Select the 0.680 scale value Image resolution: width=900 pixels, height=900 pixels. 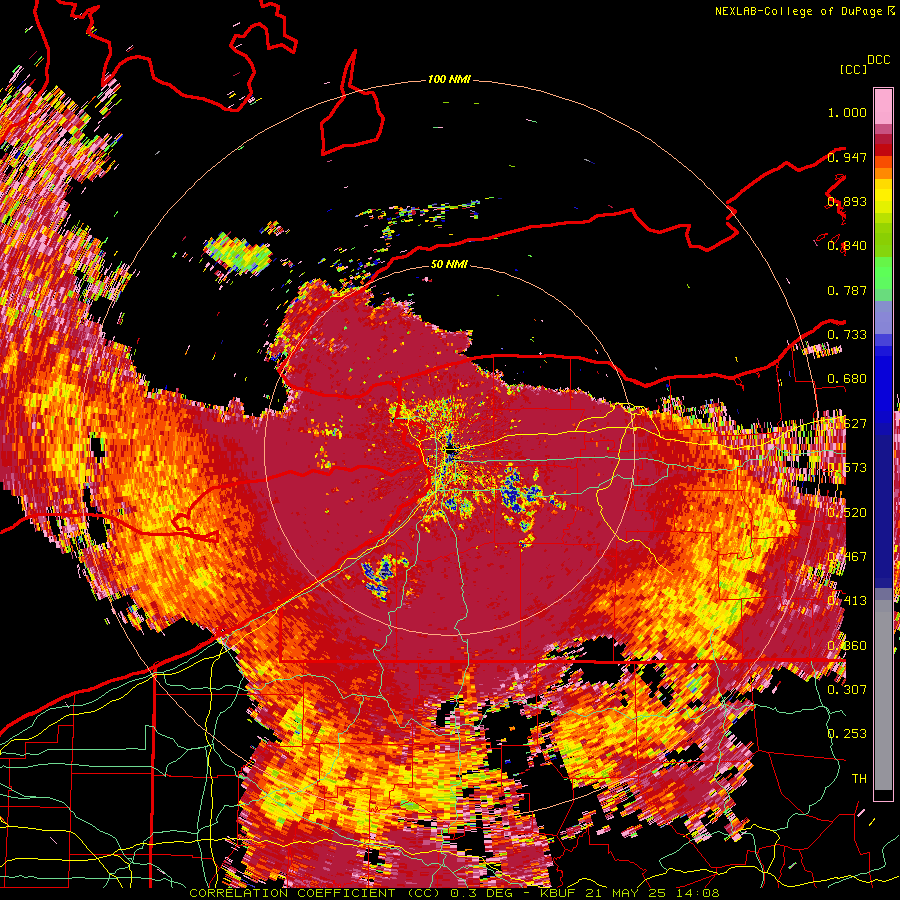[x=847, y=379]
